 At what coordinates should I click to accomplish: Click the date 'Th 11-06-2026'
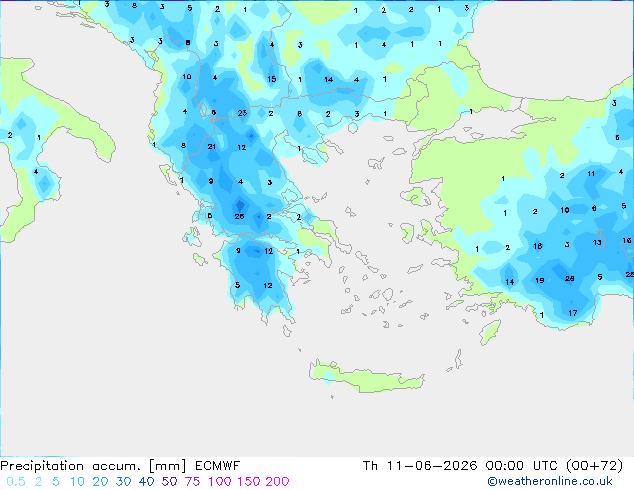pyautogui.click(x=420, y=466)
